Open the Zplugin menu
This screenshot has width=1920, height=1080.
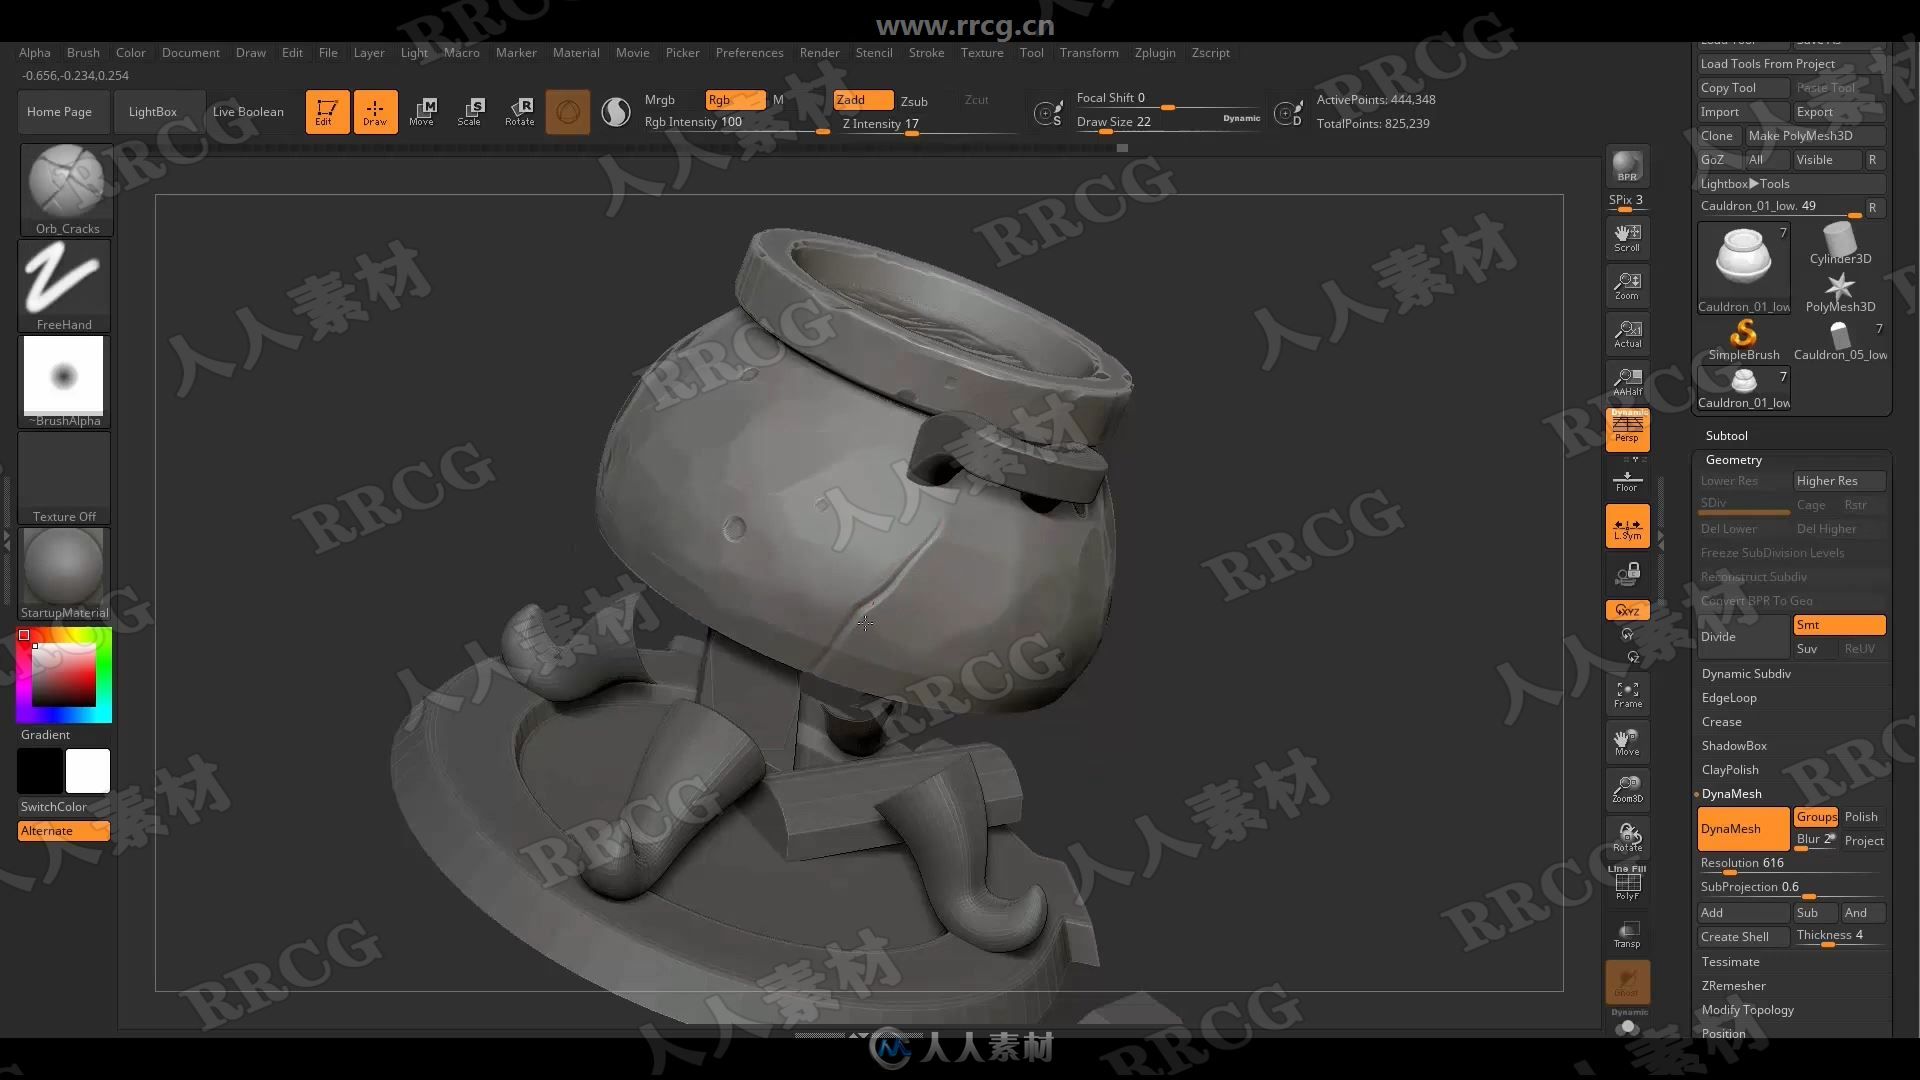click(1155, 53)
